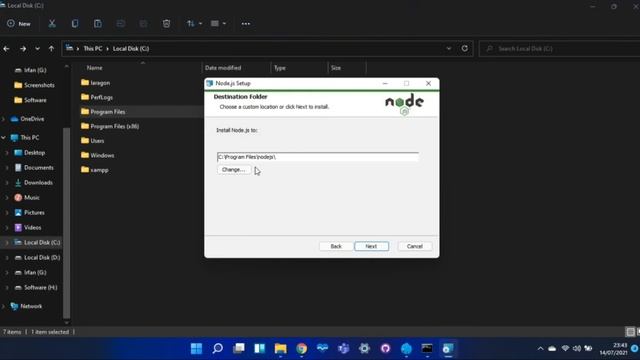Click the Cut icon in Explorer toolbar

pos(52,24)
